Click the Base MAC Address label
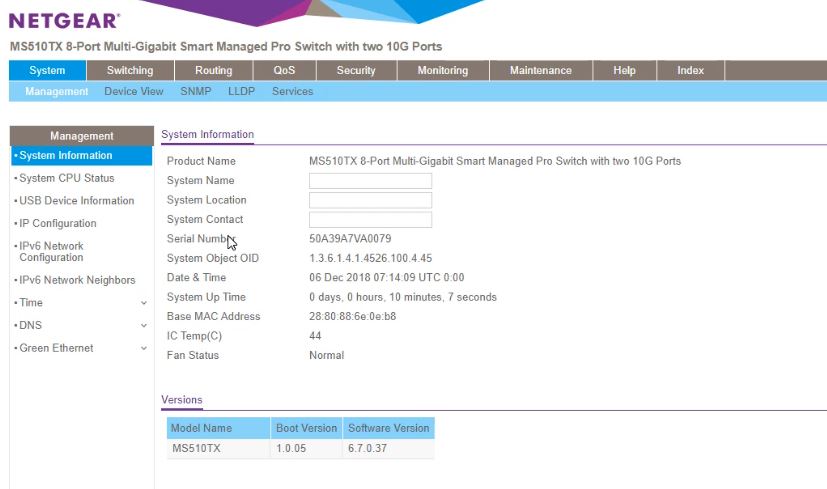827x489 pixels. [x=214, y=317]
